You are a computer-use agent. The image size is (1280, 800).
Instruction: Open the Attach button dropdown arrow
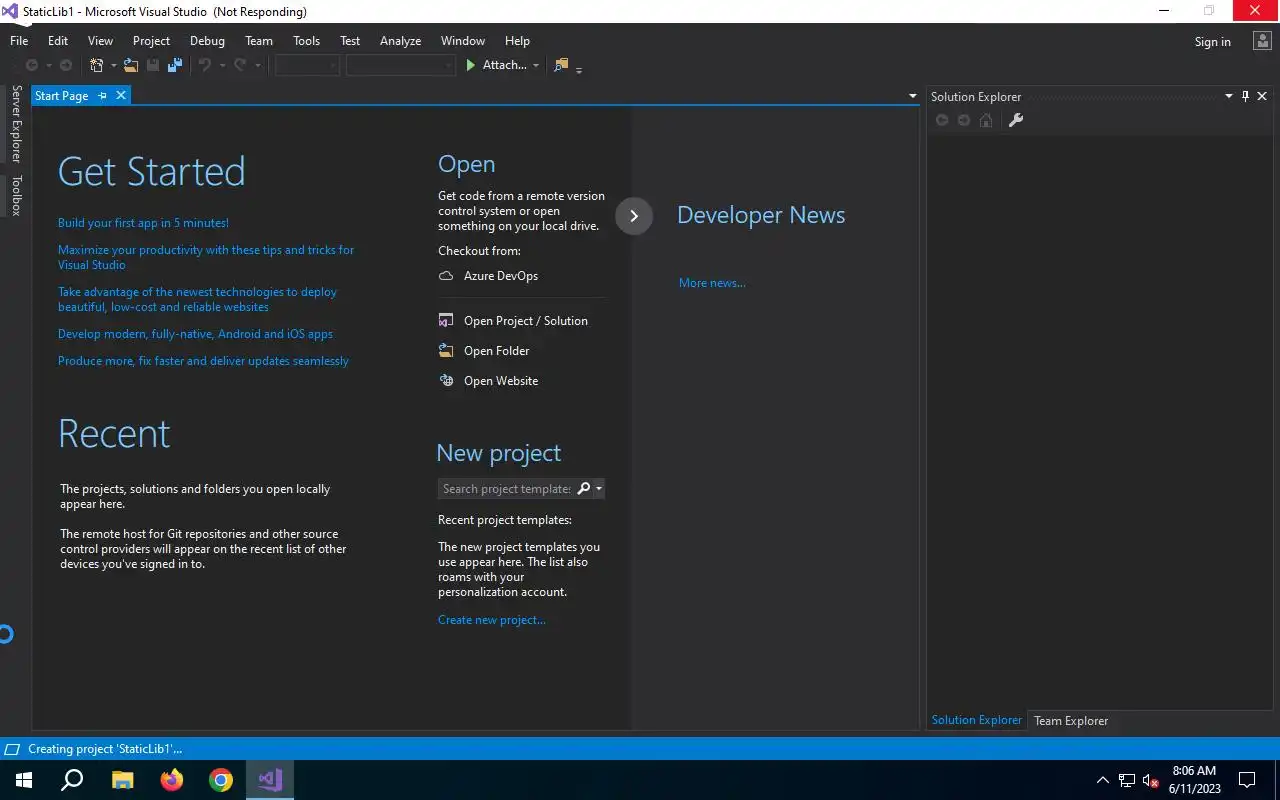536,66
